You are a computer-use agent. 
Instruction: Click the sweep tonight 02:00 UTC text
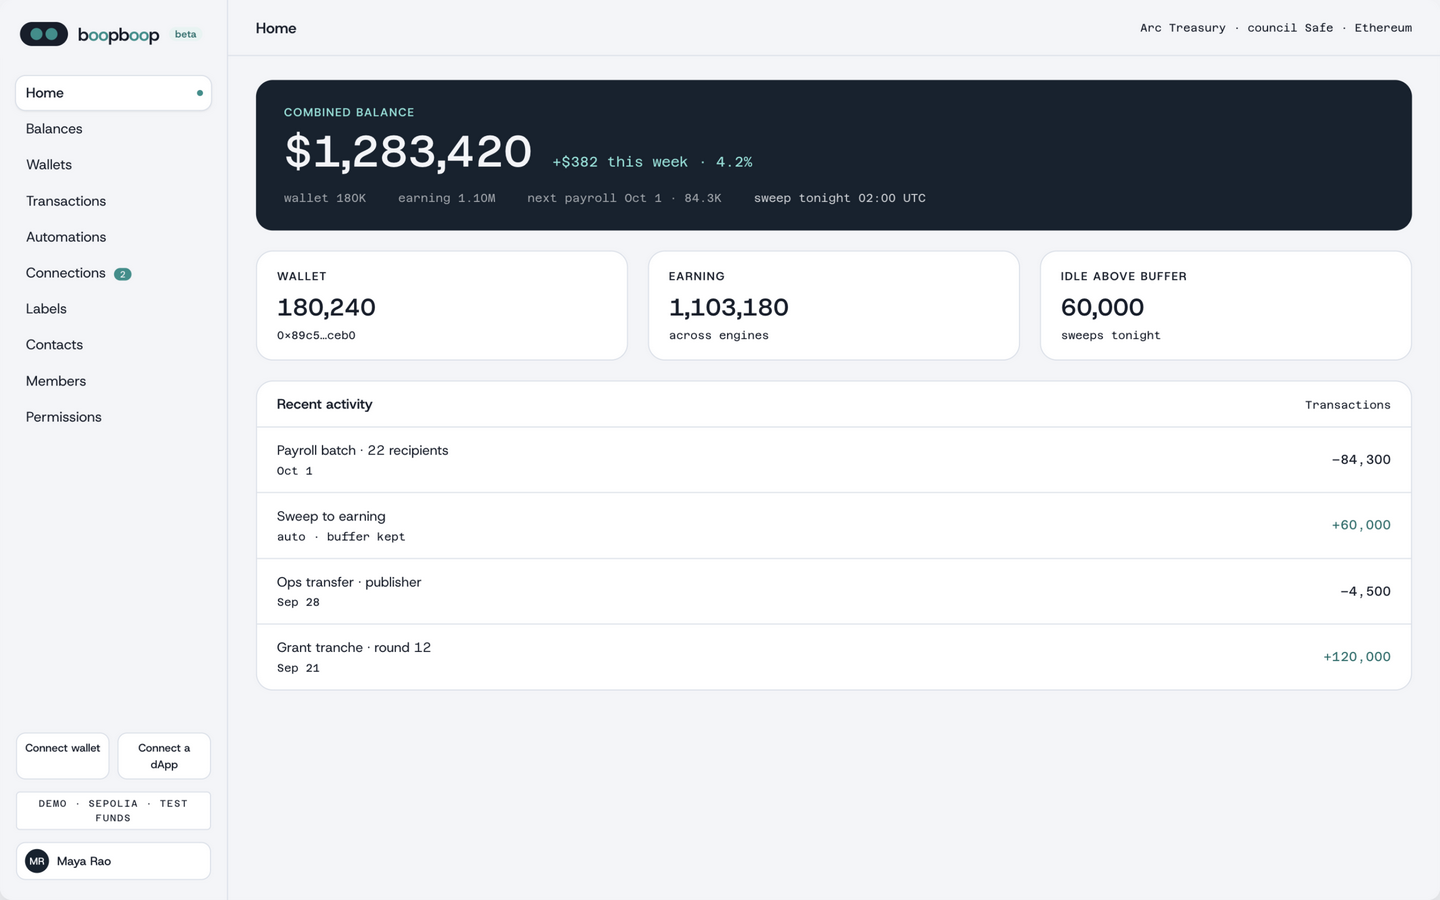[840, 198]
